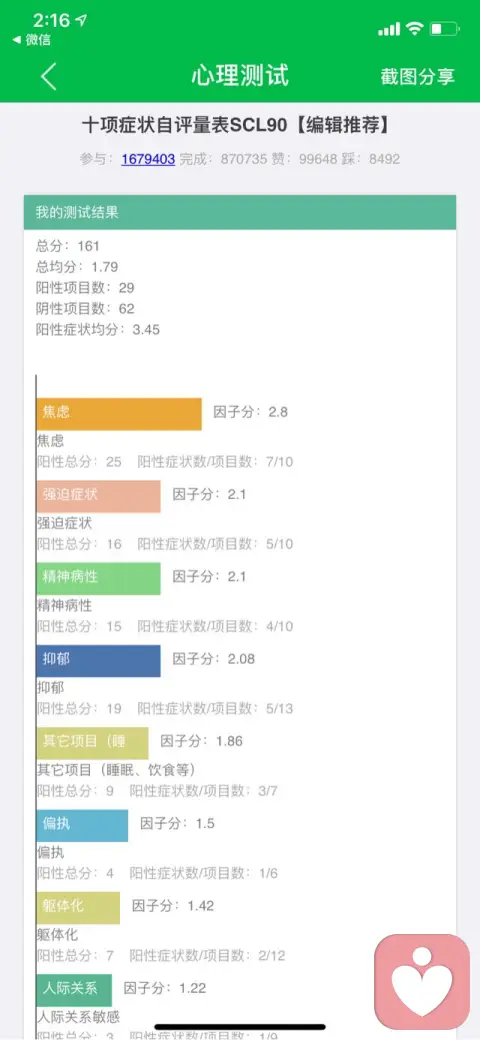Open the 1679403 participants link
Viewport: 480px width, 1040px height.
coord(148,159)
